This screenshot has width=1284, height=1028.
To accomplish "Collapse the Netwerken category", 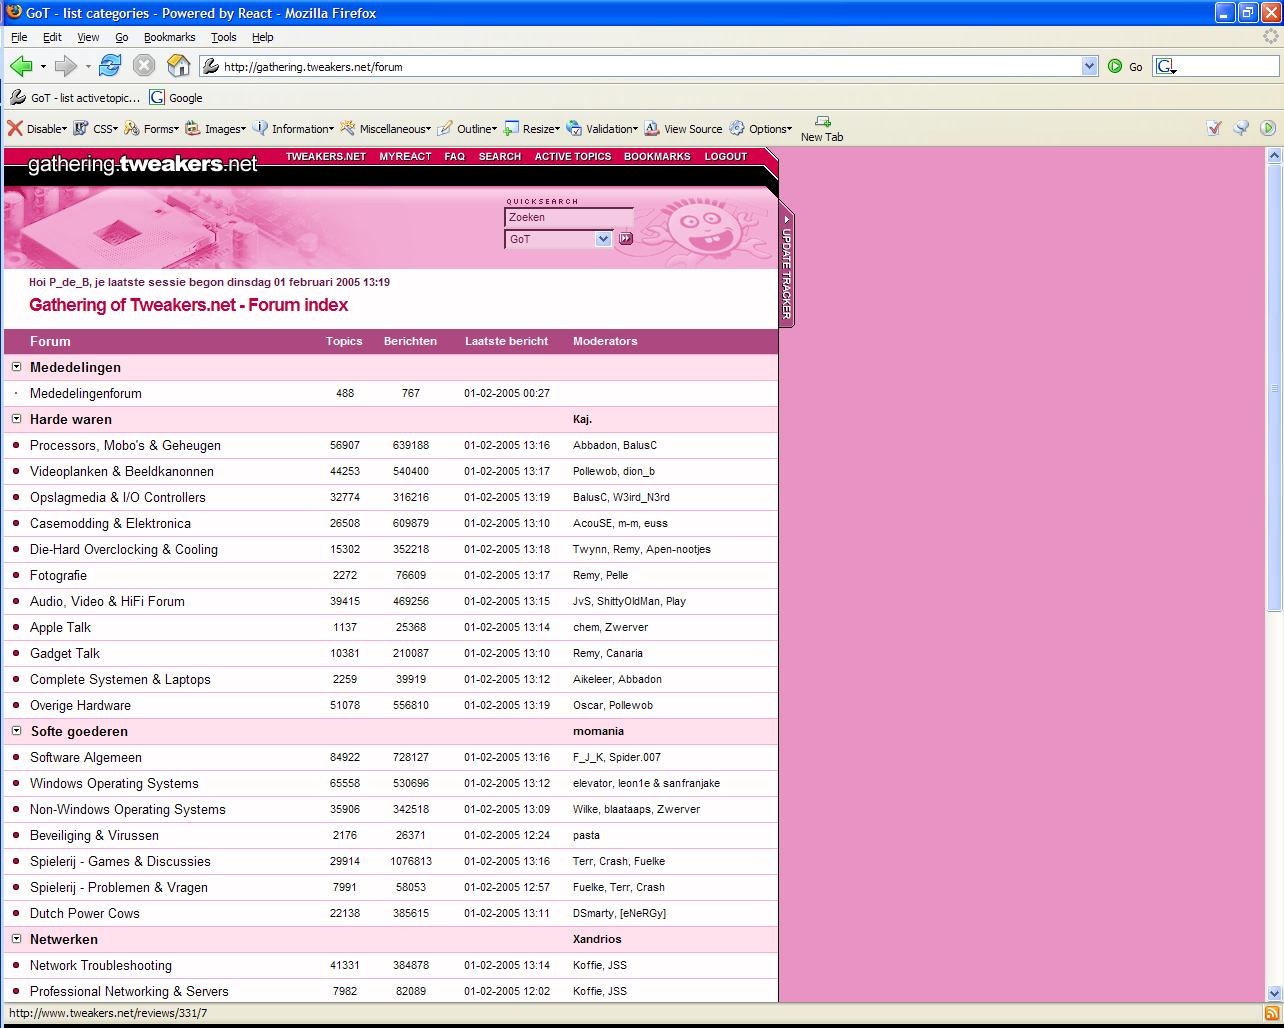I will point(16,939).
